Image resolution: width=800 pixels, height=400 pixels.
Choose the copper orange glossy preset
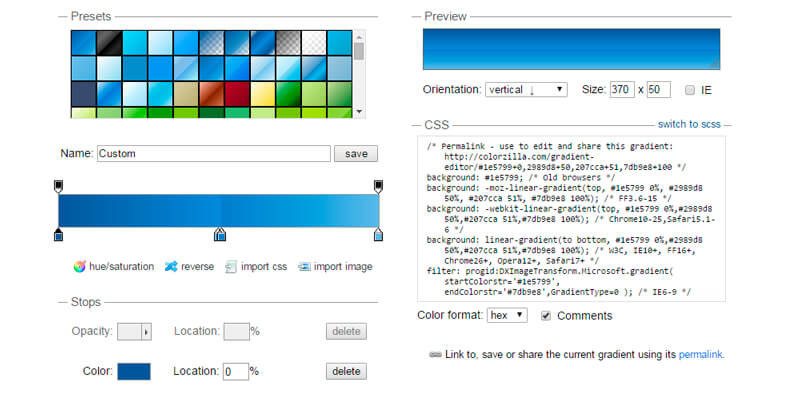211,94
